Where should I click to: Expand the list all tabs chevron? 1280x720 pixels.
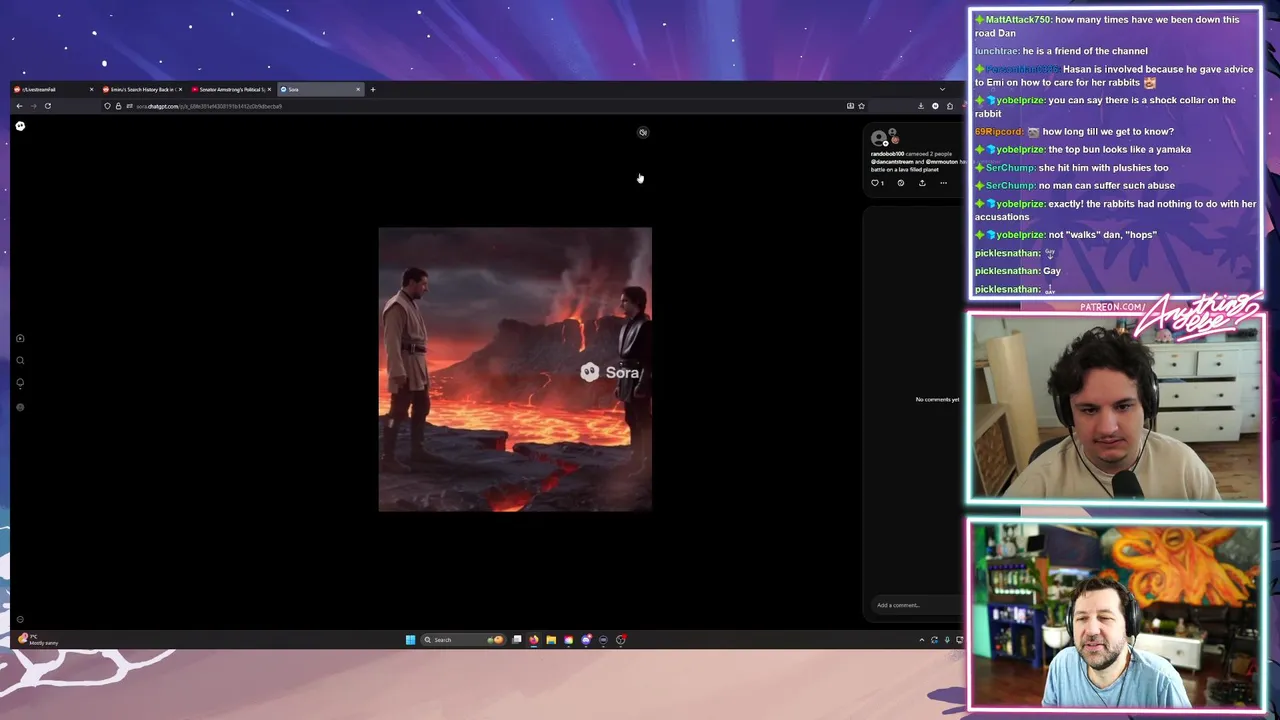click(x=942, y=89)
